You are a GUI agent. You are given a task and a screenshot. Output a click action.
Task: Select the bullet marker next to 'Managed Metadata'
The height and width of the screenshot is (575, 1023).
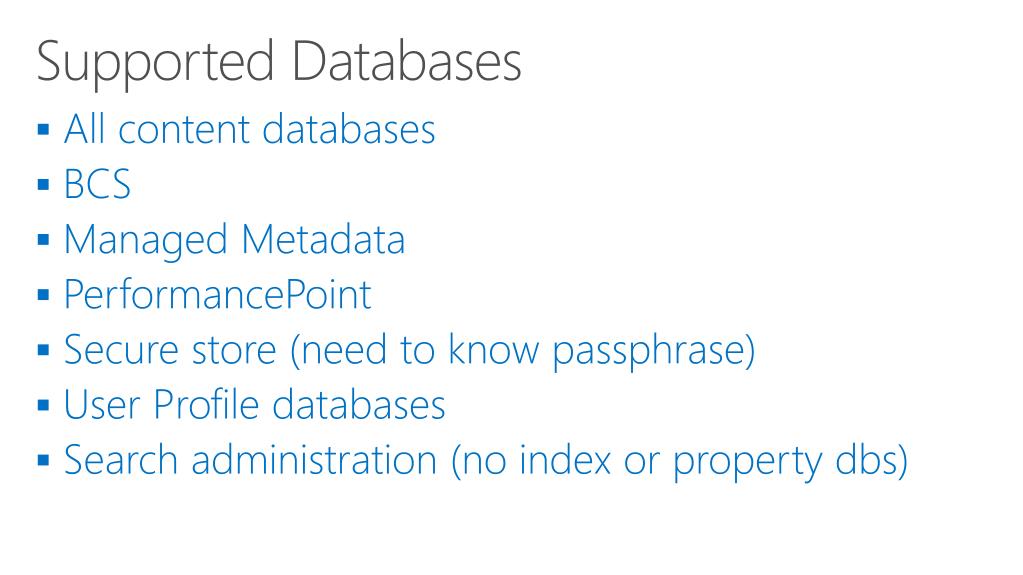[x=44, y=240]
